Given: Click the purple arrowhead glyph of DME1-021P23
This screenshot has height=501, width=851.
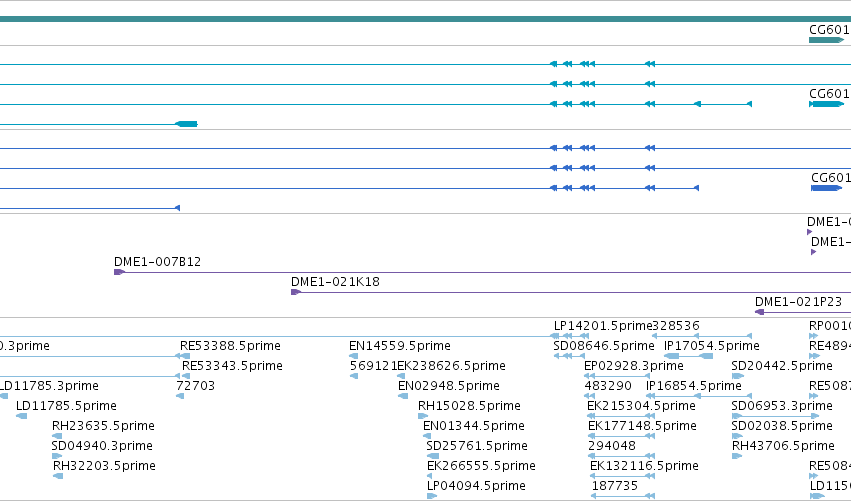Looking at the screenshot, I should click(759, 312).
